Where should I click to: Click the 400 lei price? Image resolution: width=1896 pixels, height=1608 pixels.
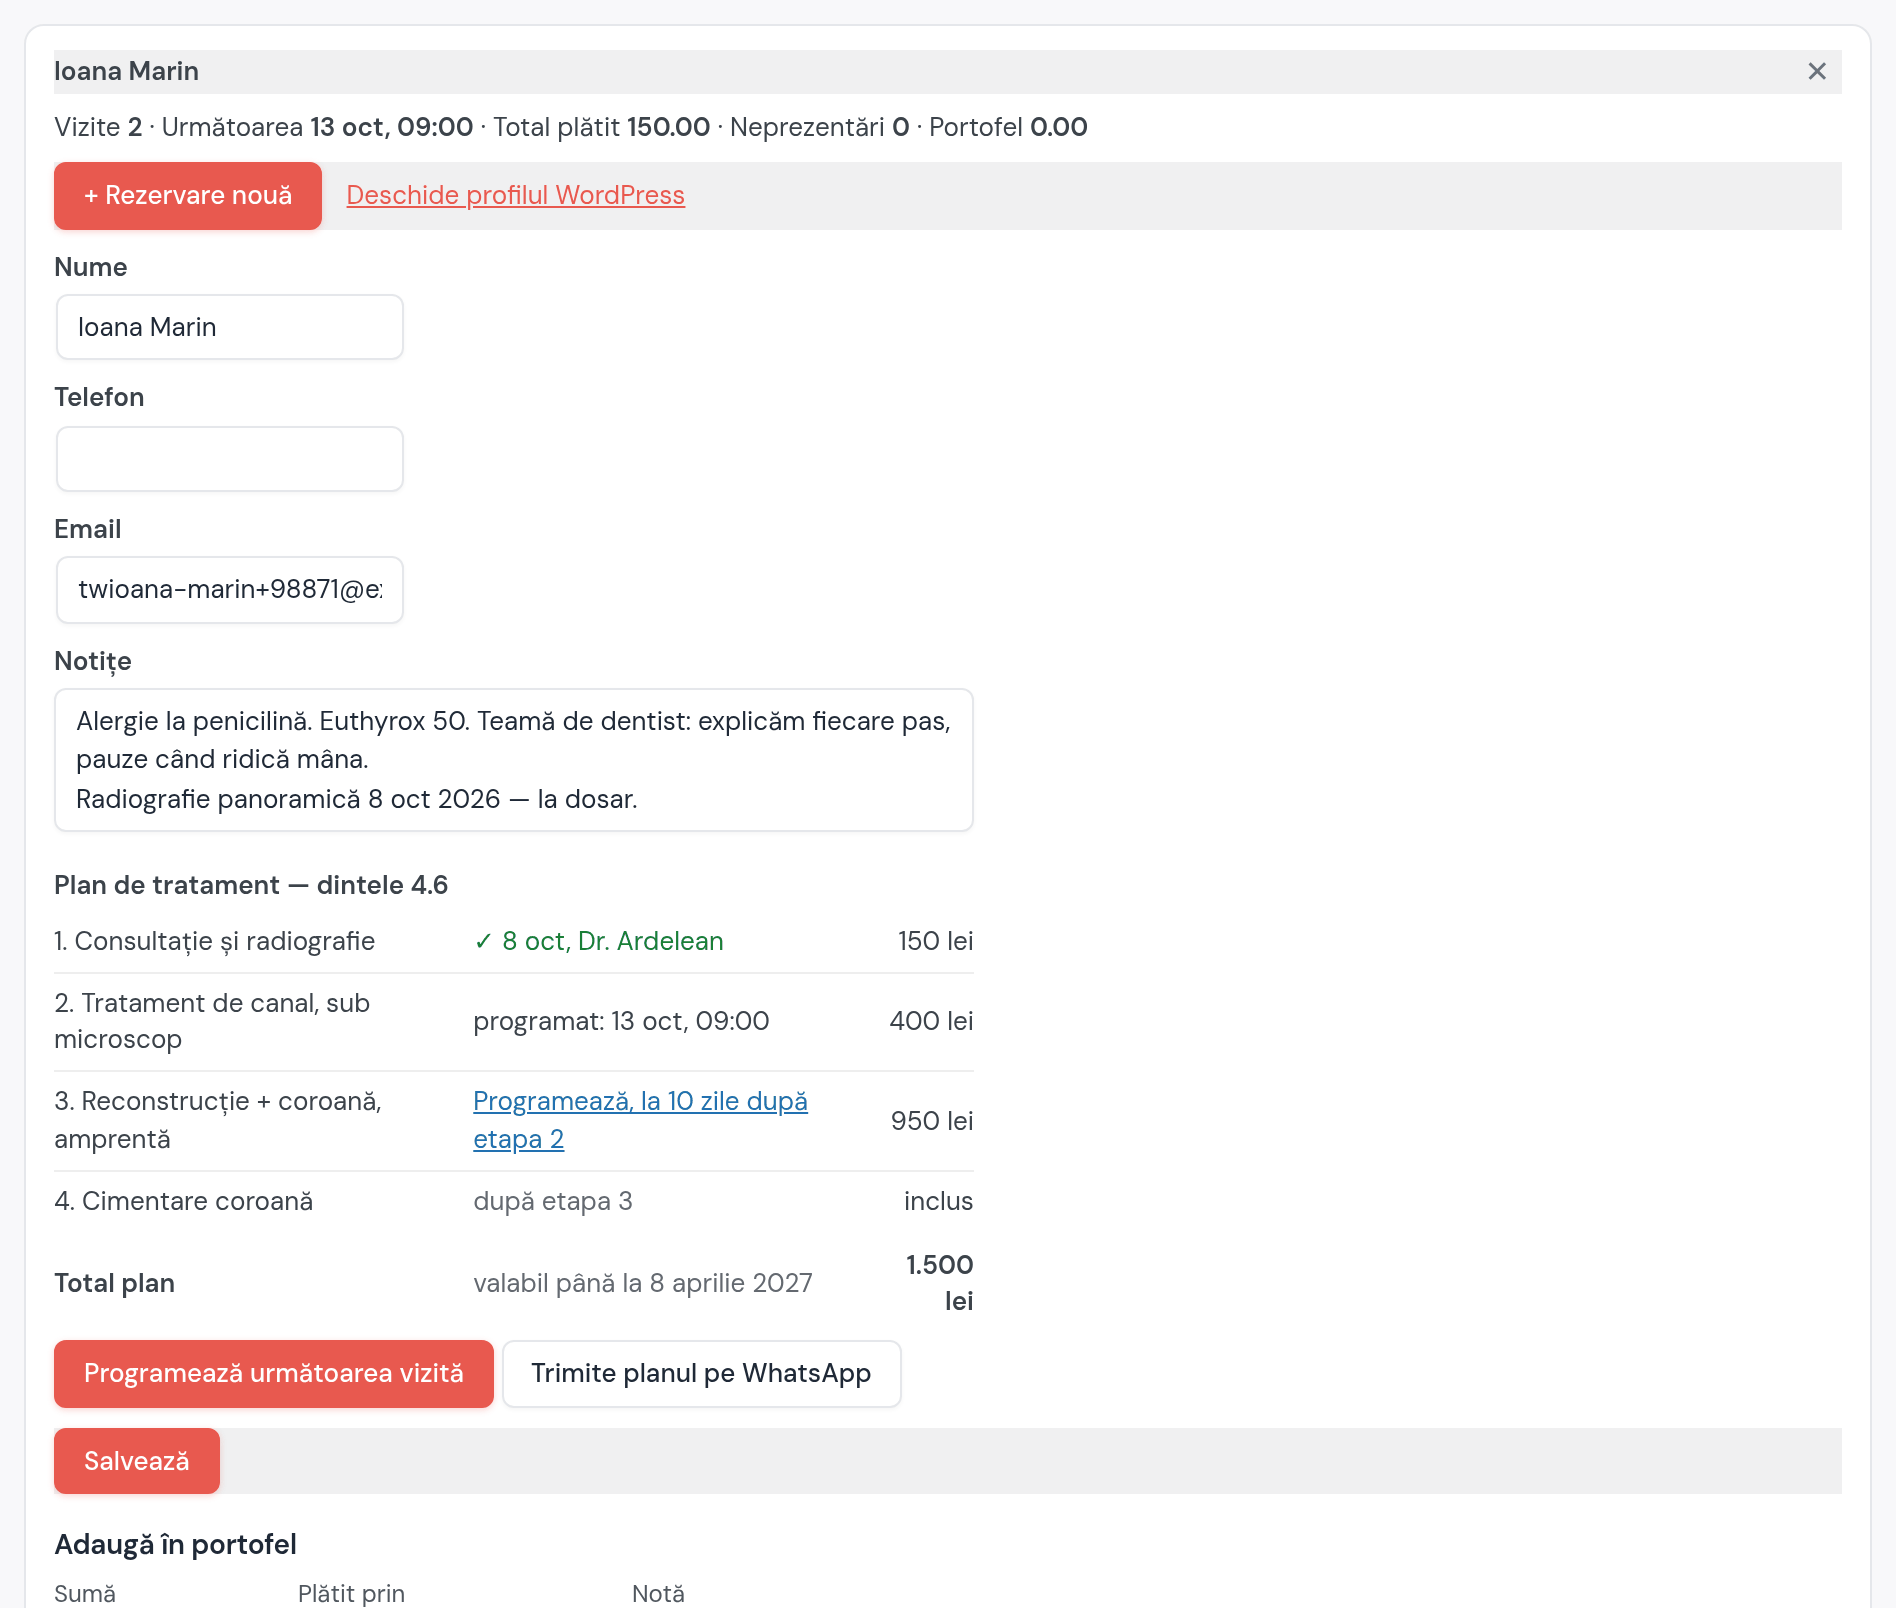(931, 1021)
